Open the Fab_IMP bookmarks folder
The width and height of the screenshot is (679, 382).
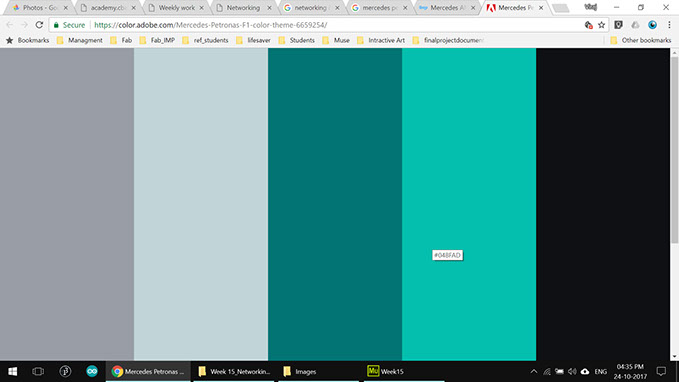157,40
